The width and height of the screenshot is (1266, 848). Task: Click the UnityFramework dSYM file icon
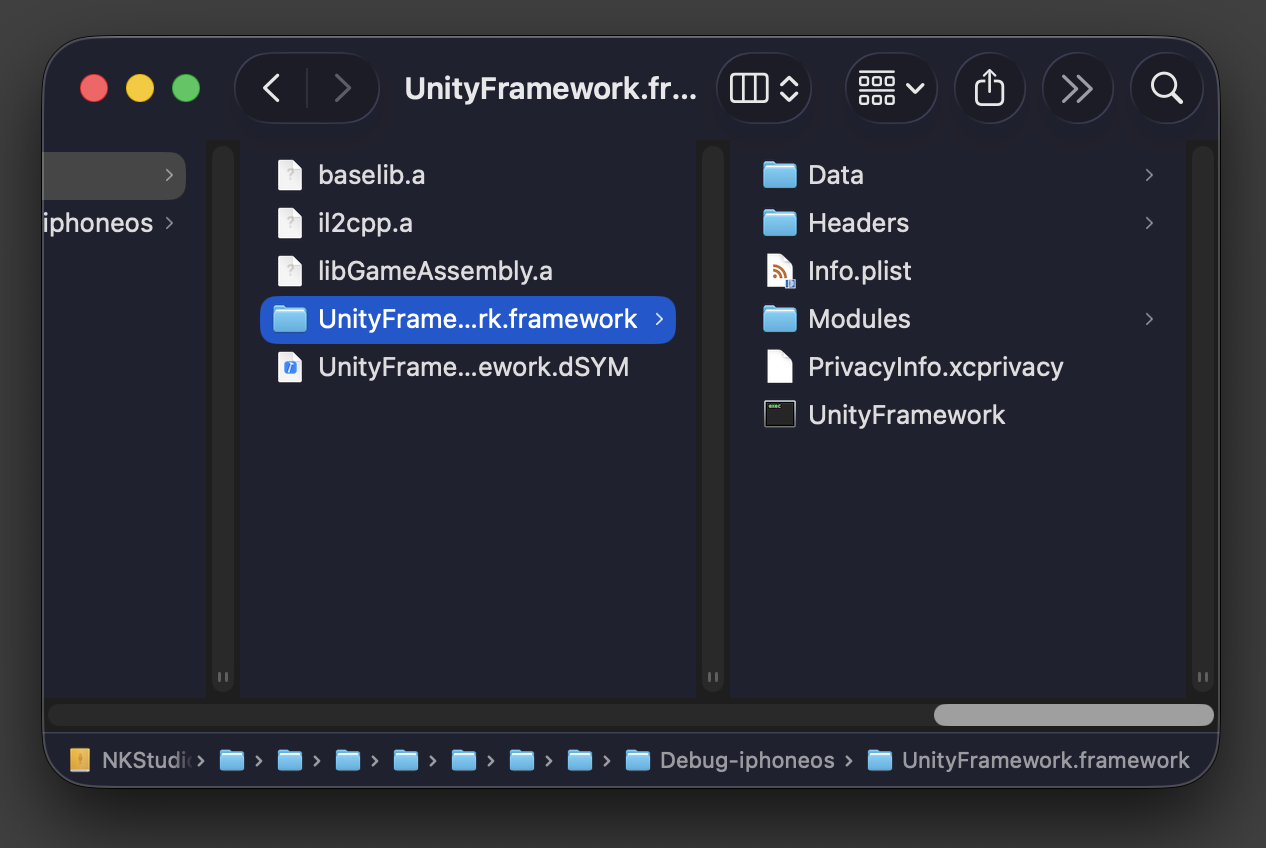click(289, 367)
